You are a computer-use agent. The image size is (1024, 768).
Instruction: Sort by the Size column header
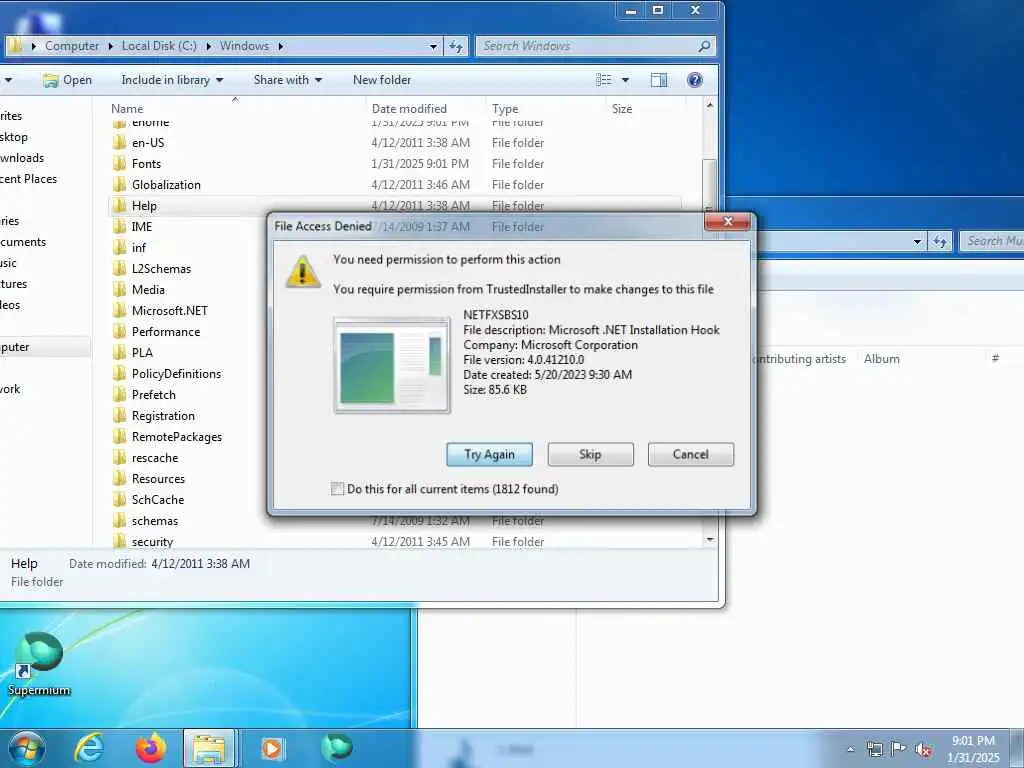tap(622, 109)
